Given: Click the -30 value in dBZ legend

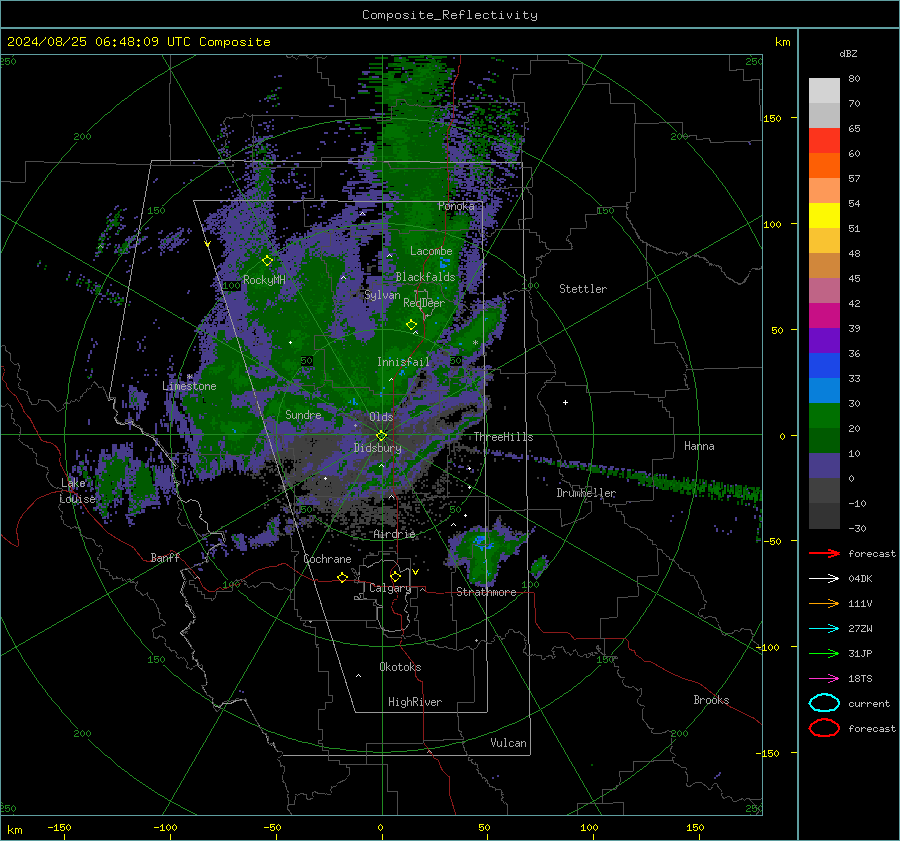Looking at the screenshot, I should coord(857,528).
